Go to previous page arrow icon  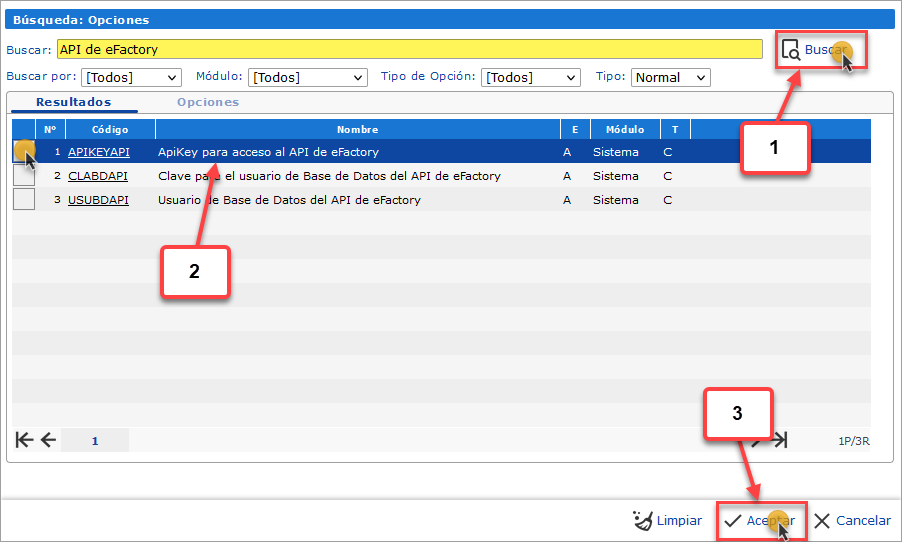point(48,440)
